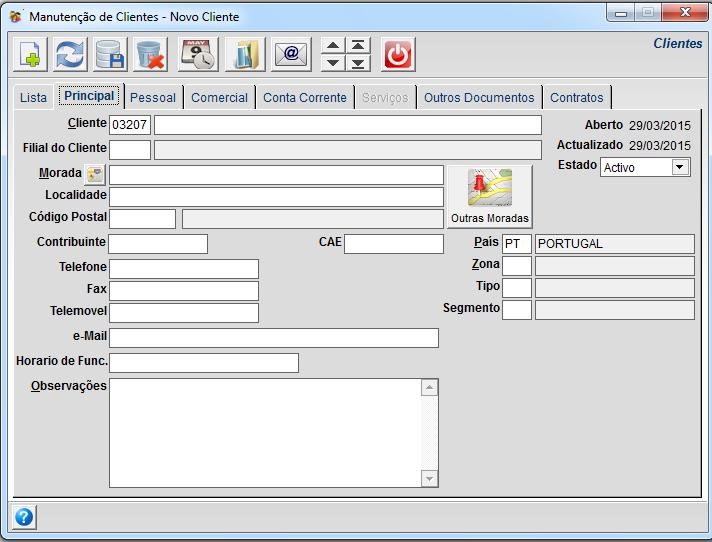Switch to the Lista tab

pyautogui.click(x=33, y=97)
